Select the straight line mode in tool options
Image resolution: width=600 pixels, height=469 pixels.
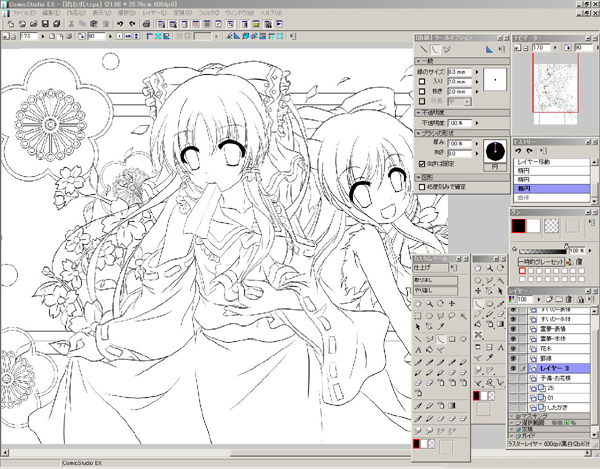423,49
